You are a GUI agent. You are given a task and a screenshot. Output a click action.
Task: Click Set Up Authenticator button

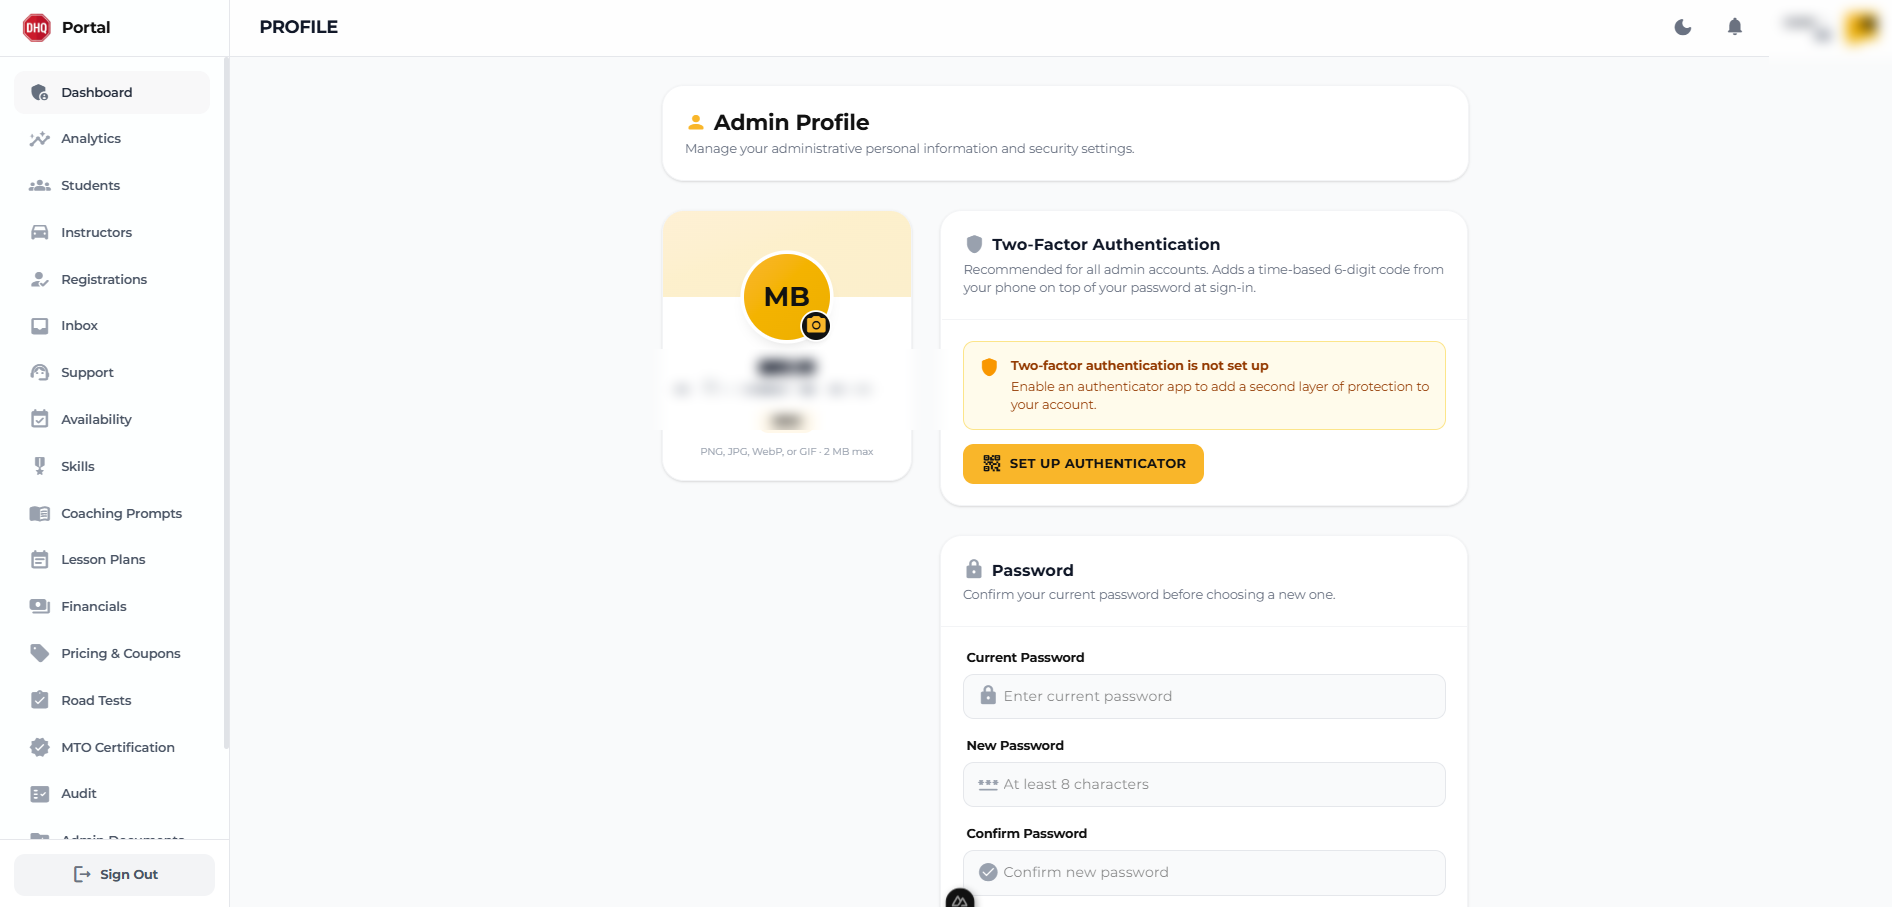pos(1083,464)
